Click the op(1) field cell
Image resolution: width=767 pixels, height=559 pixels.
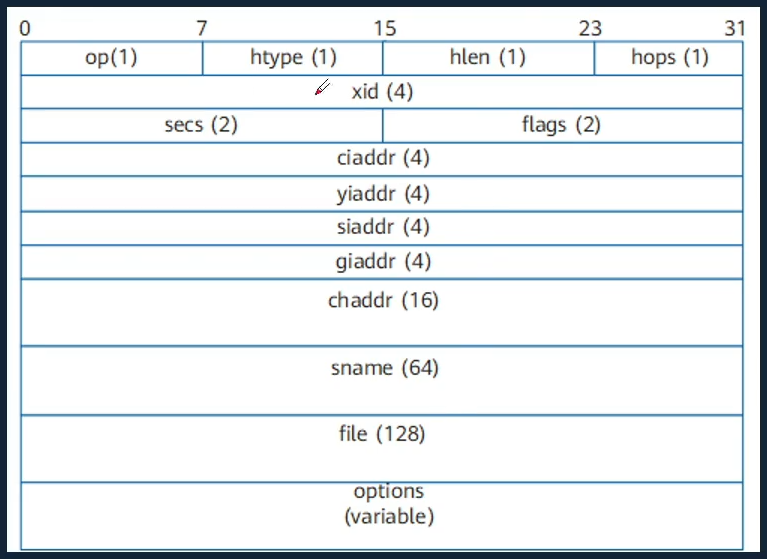click(112, 58)
